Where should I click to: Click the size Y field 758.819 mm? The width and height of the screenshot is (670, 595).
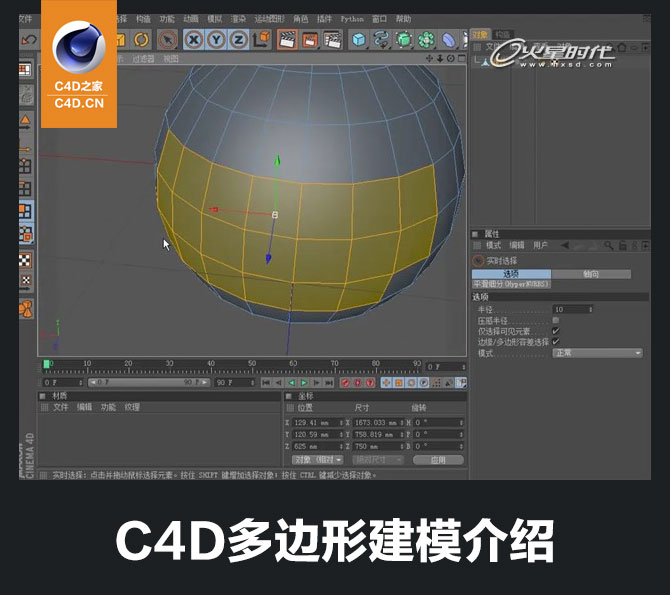pyautogui.click(x=378, y=434)
